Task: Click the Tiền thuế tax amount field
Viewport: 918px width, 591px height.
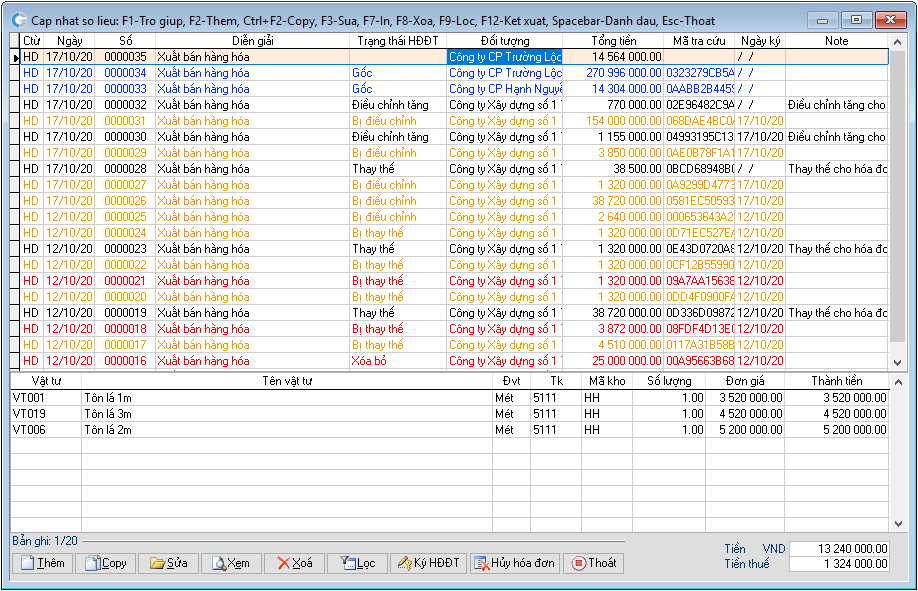Action: pyautogui.click(x=839, y=564)
